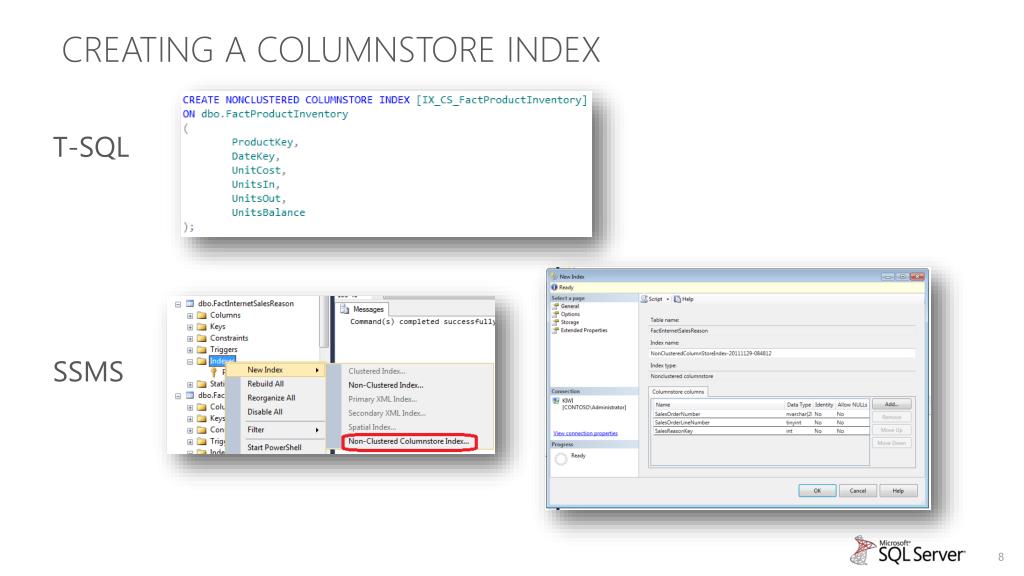
Task: Click the New Index window title icon
Action: (554, 276)
